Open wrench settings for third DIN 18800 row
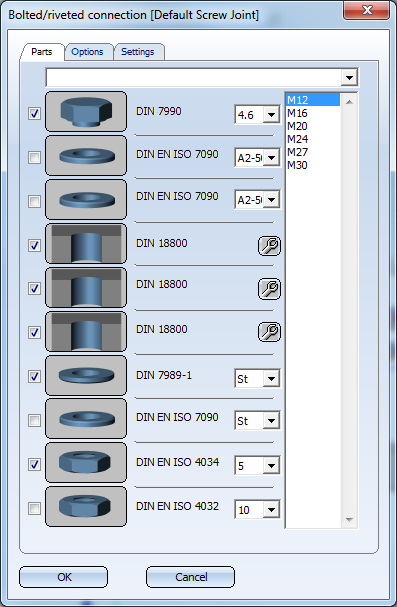 pos(269,332)
